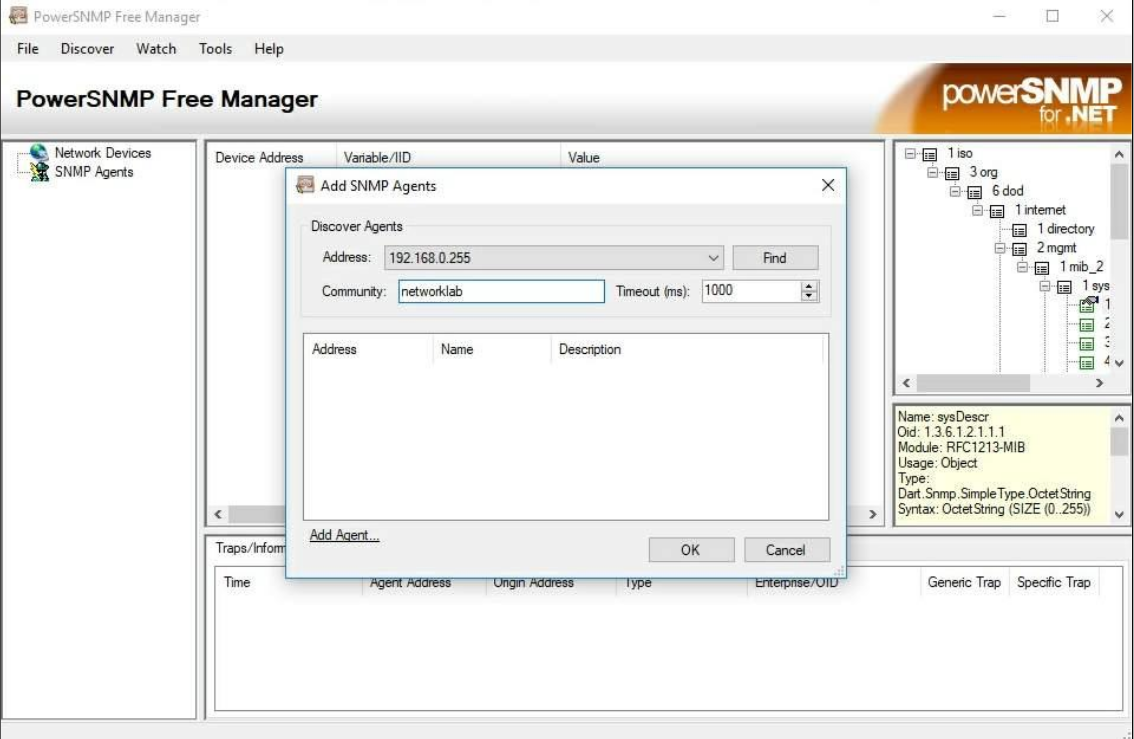Select the SNMP Agents icon
The image size is (1134, 739).
pyautogui.click(x=38, y=171)
